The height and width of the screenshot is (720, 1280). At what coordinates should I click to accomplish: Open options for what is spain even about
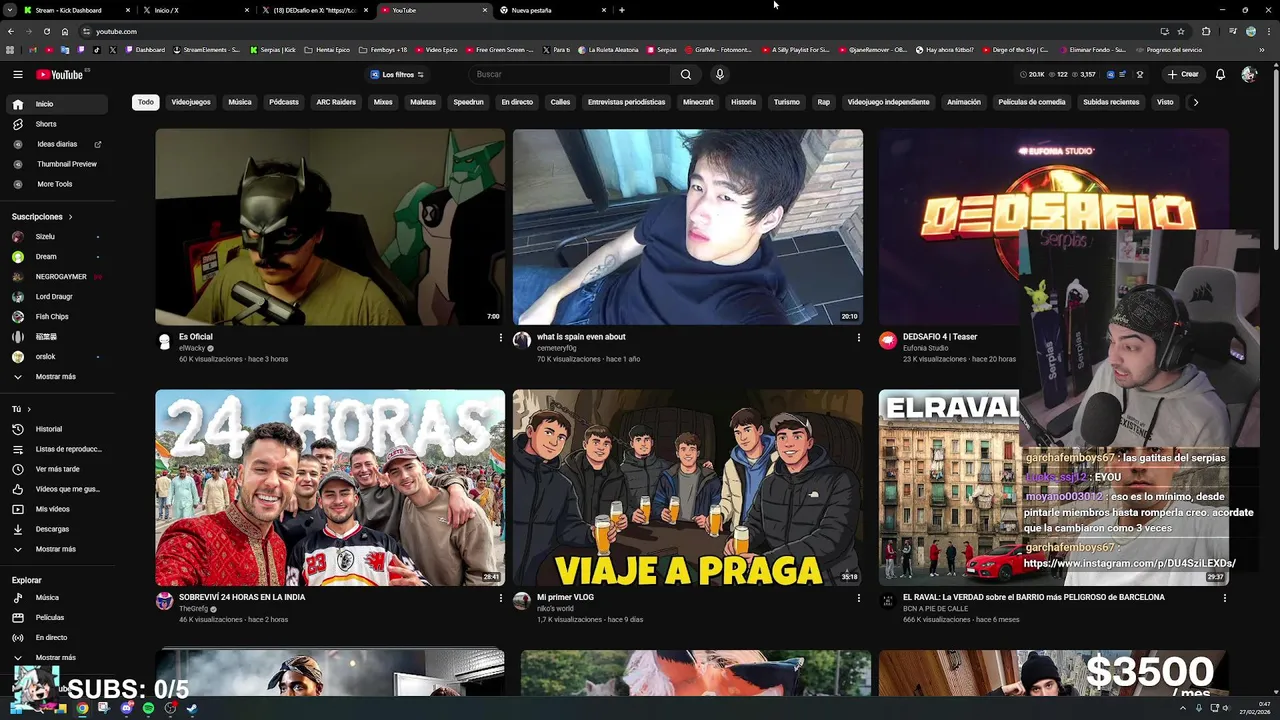pyautogui.click(x=858, y=337)
